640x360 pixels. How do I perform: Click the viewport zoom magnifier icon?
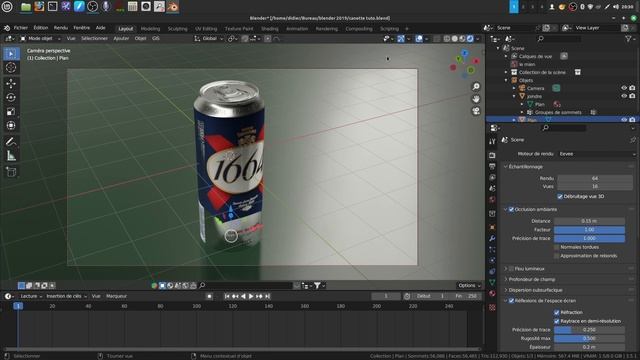pyautogui.click(x=476, y=87)
